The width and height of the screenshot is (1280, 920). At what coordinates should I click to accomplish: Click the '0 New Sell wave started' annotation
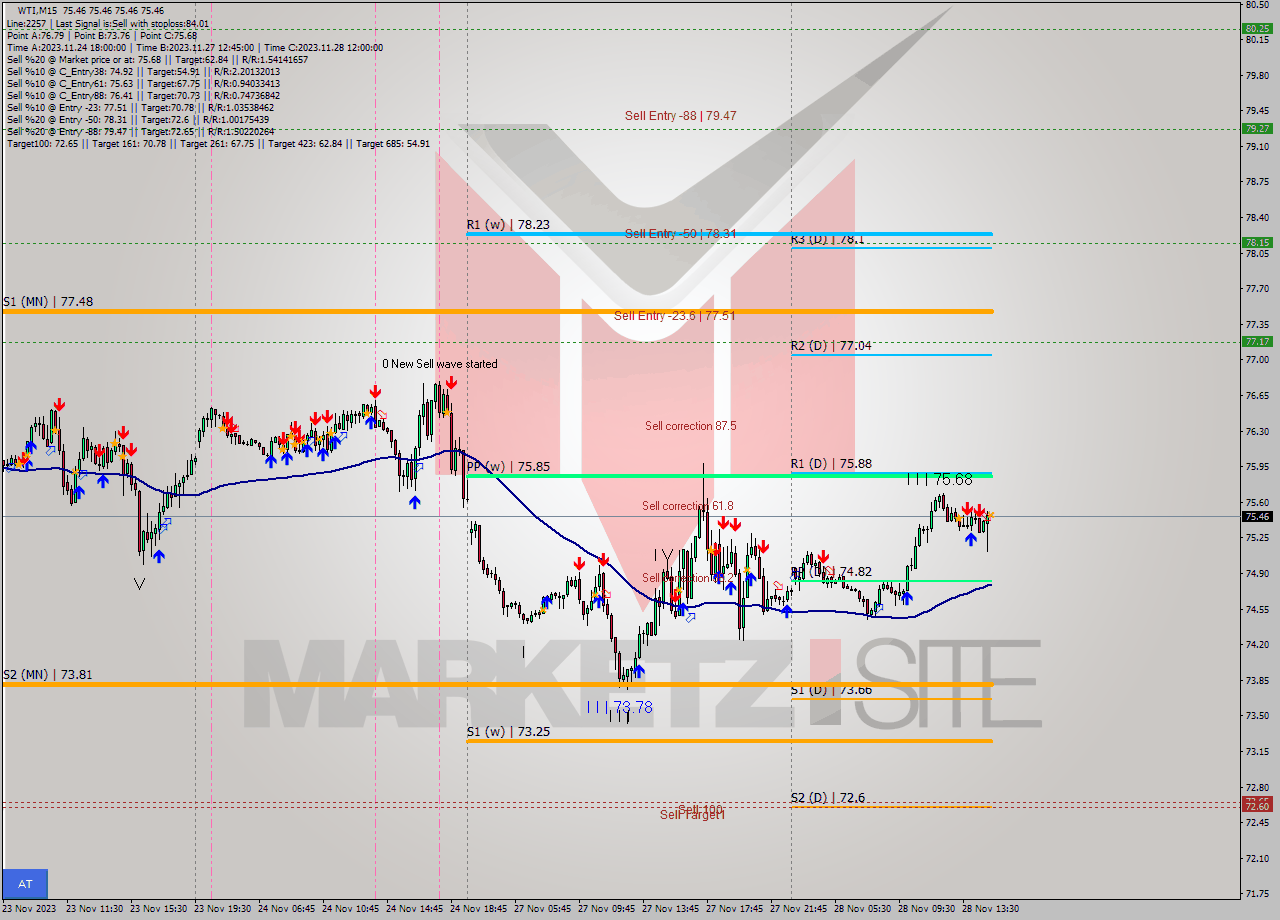[439, 364]
